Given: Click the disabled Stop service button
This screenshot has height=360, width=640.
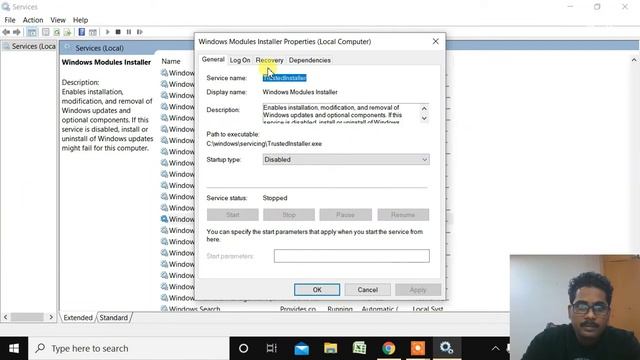Looking at the screenshot, I should pyautogui.click(x=289, y=215).
